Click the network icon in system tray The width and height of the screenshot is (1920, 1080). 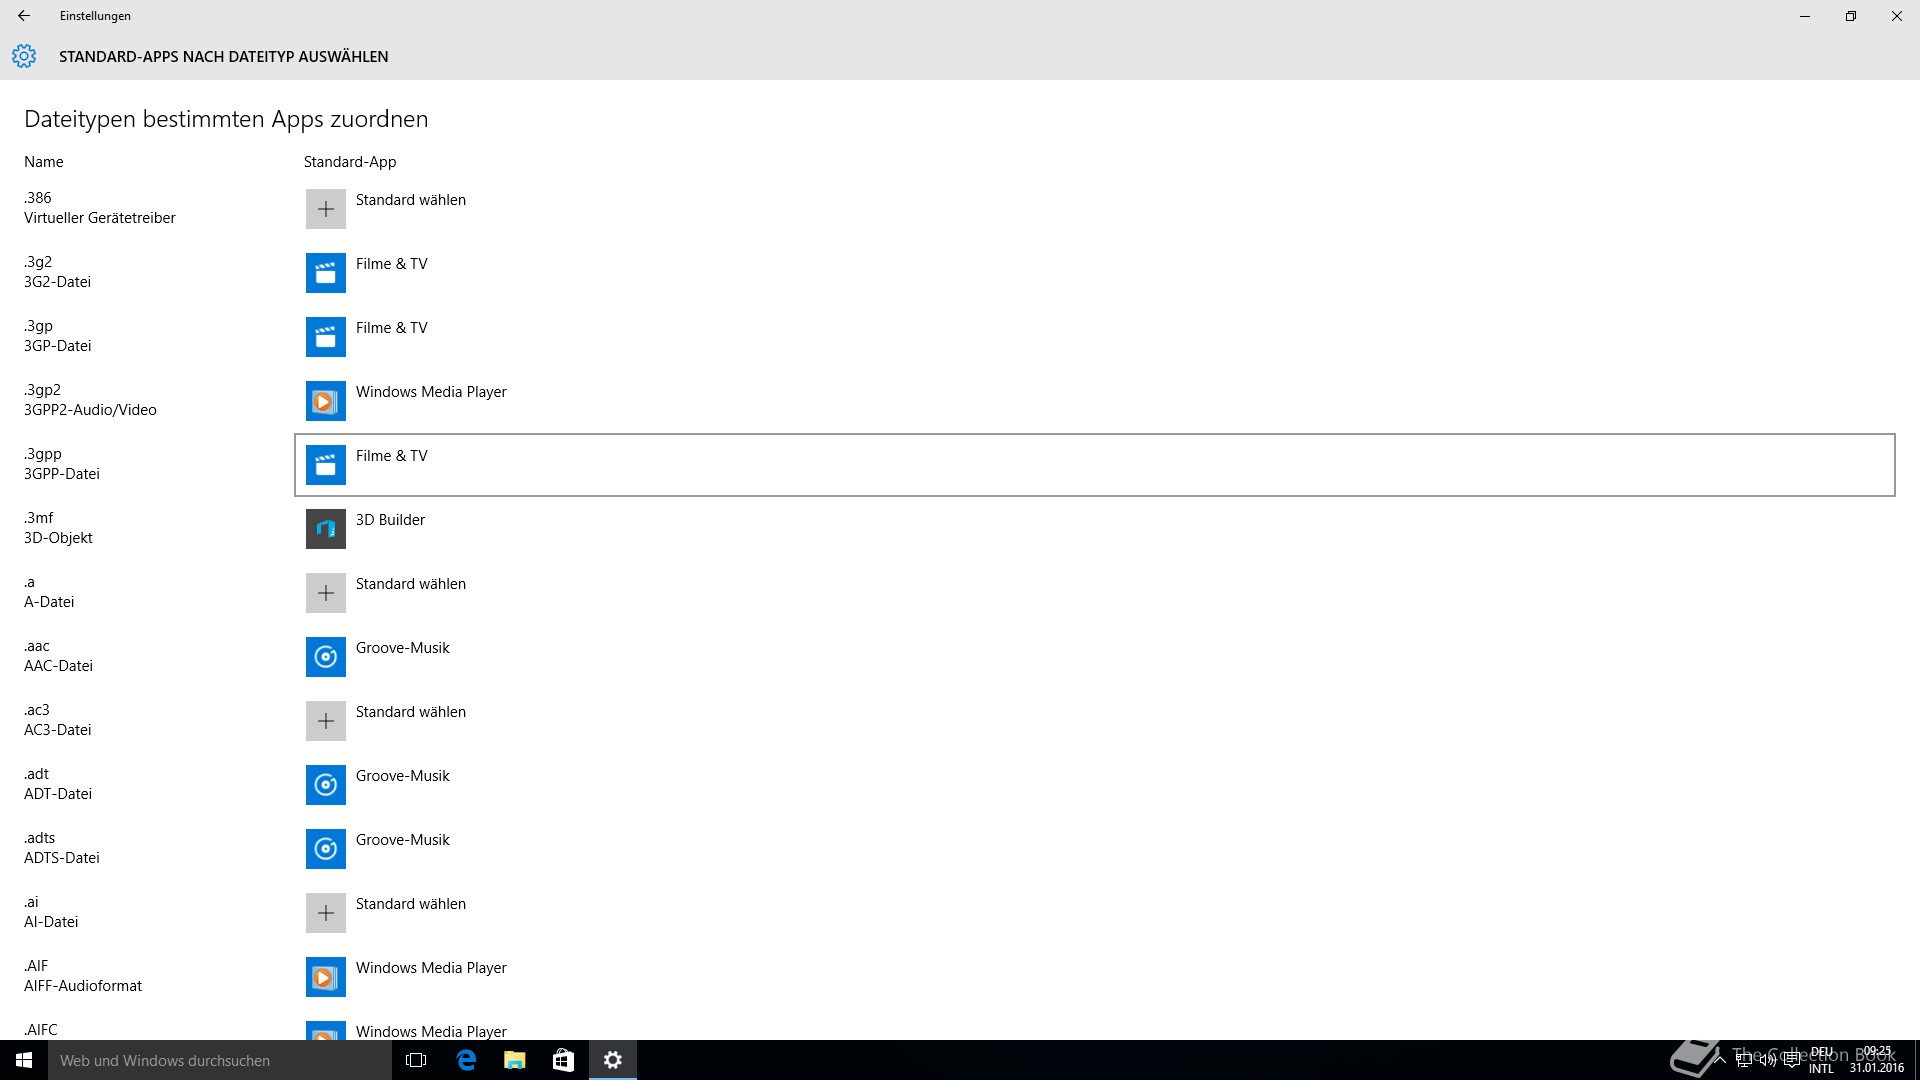click(1744, 1060)
